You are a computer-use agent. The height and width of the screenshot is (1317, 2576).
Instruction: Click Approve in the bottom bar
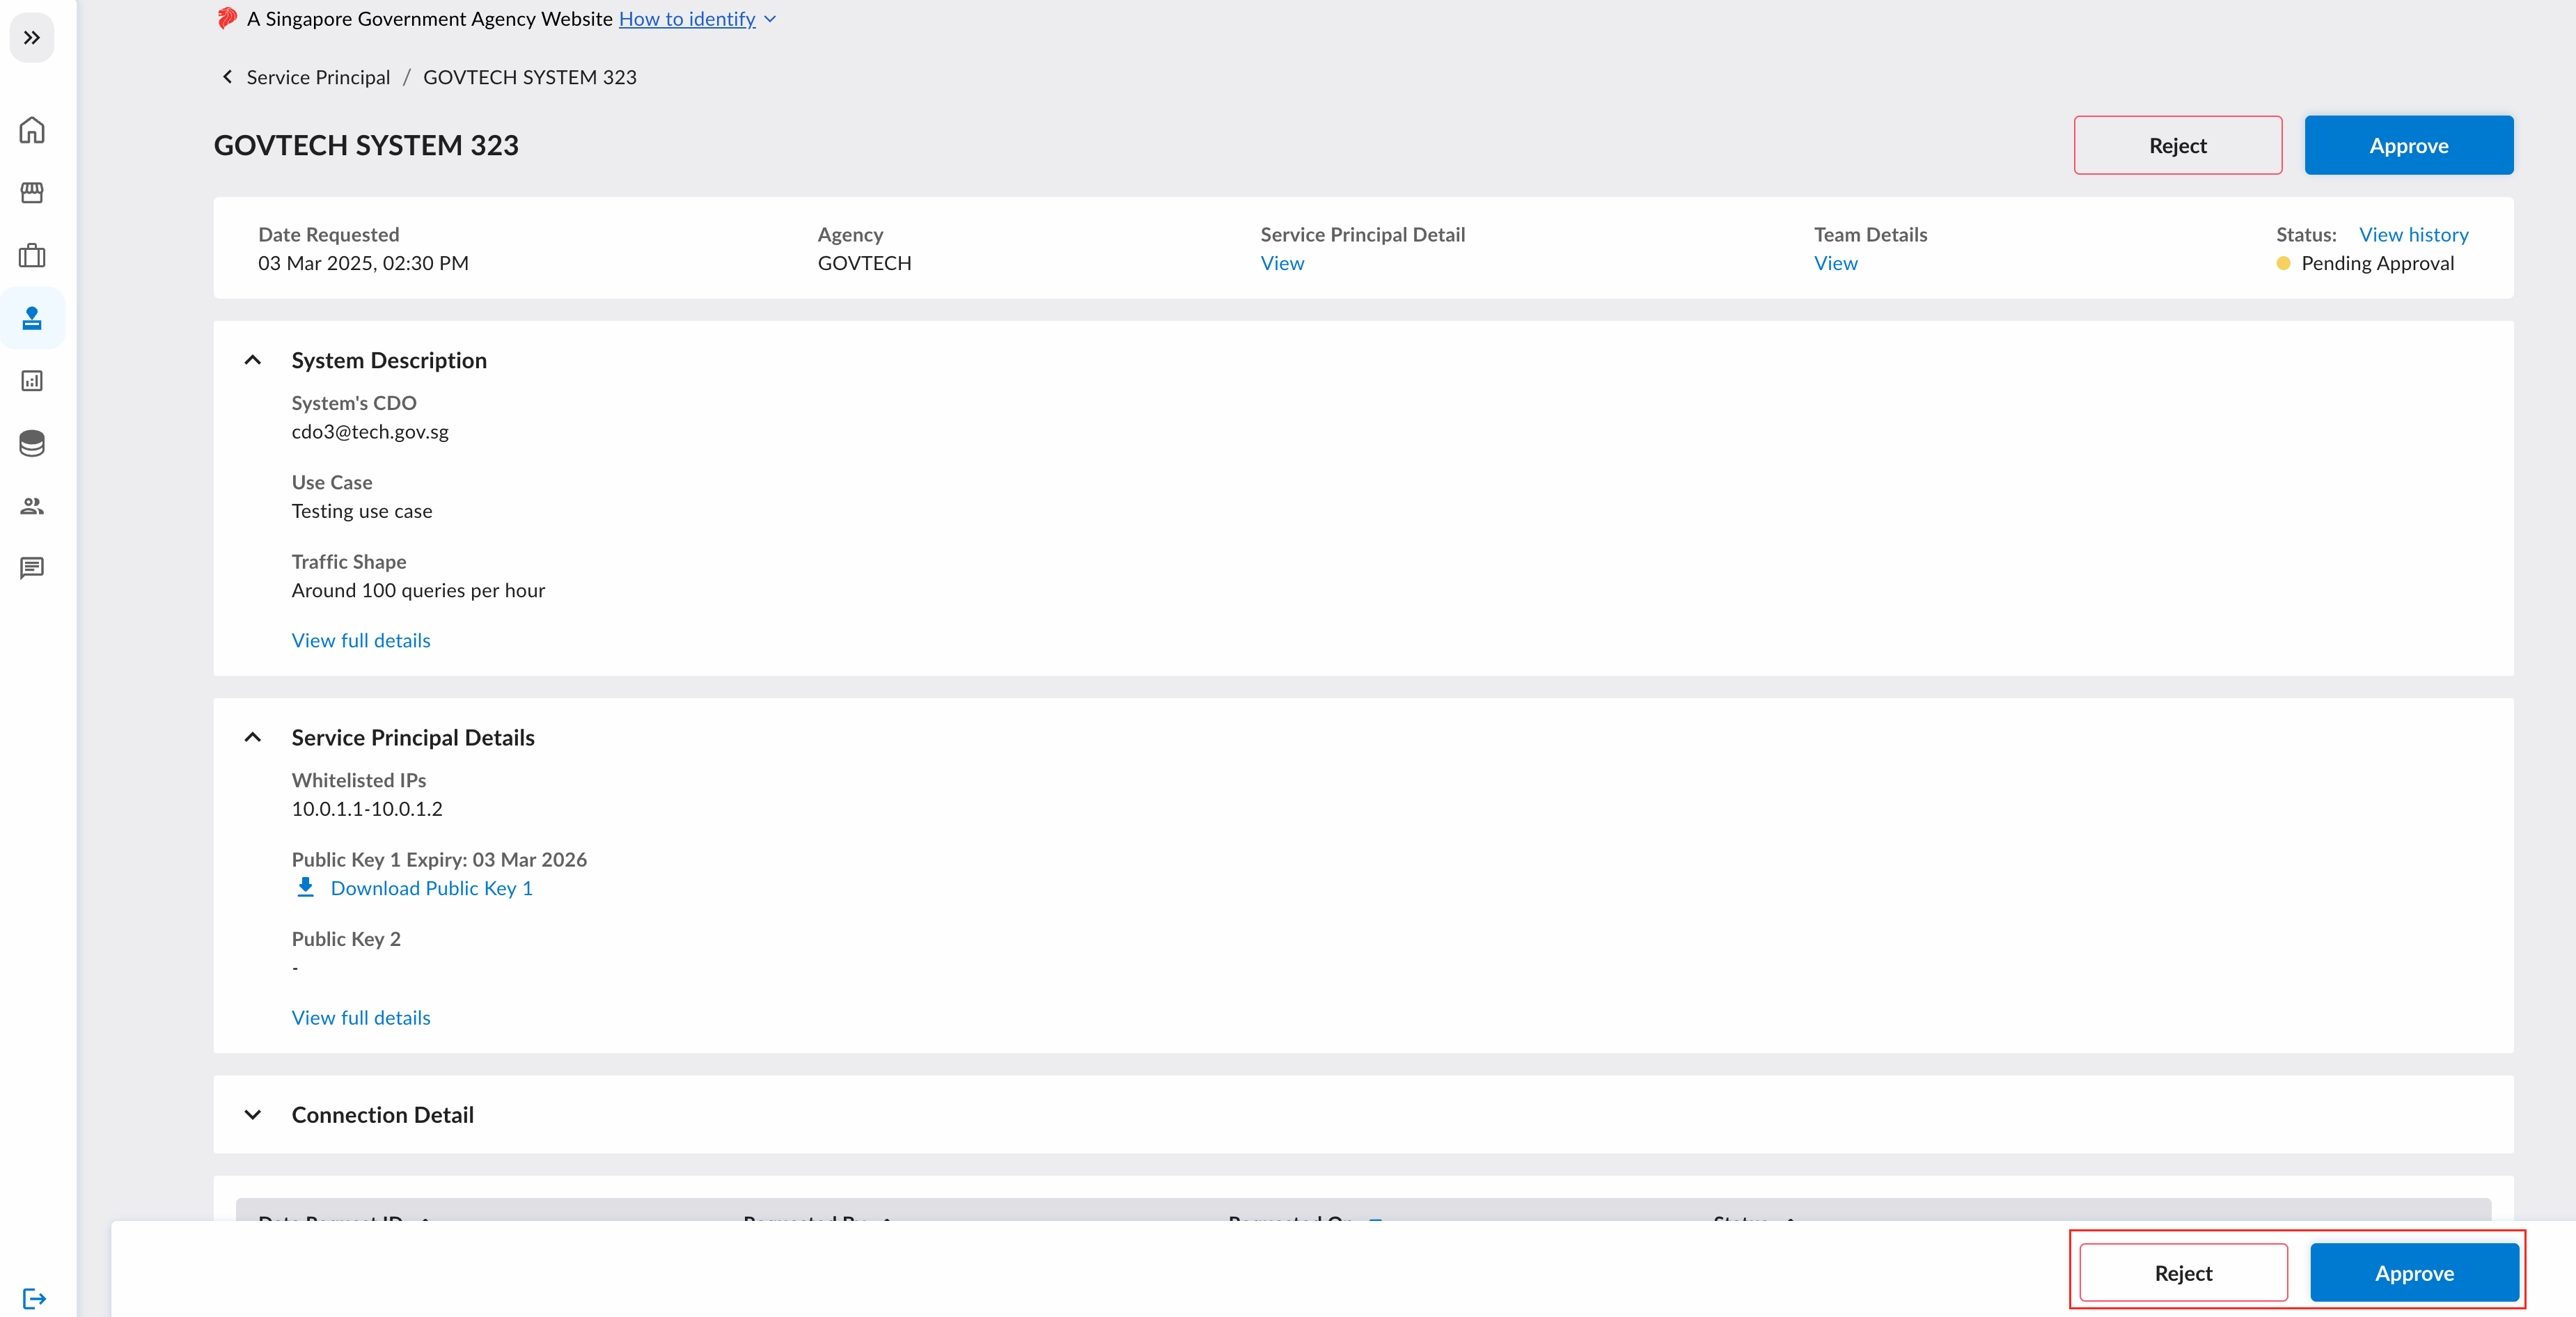[x=2414, y=1272]
